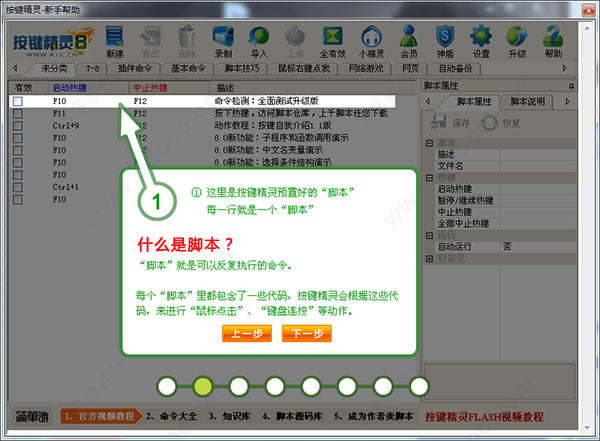Pin the 脚本属性 panel with pushpin icon
This screenshot has height=441, width=600.
tap(571, 86)
